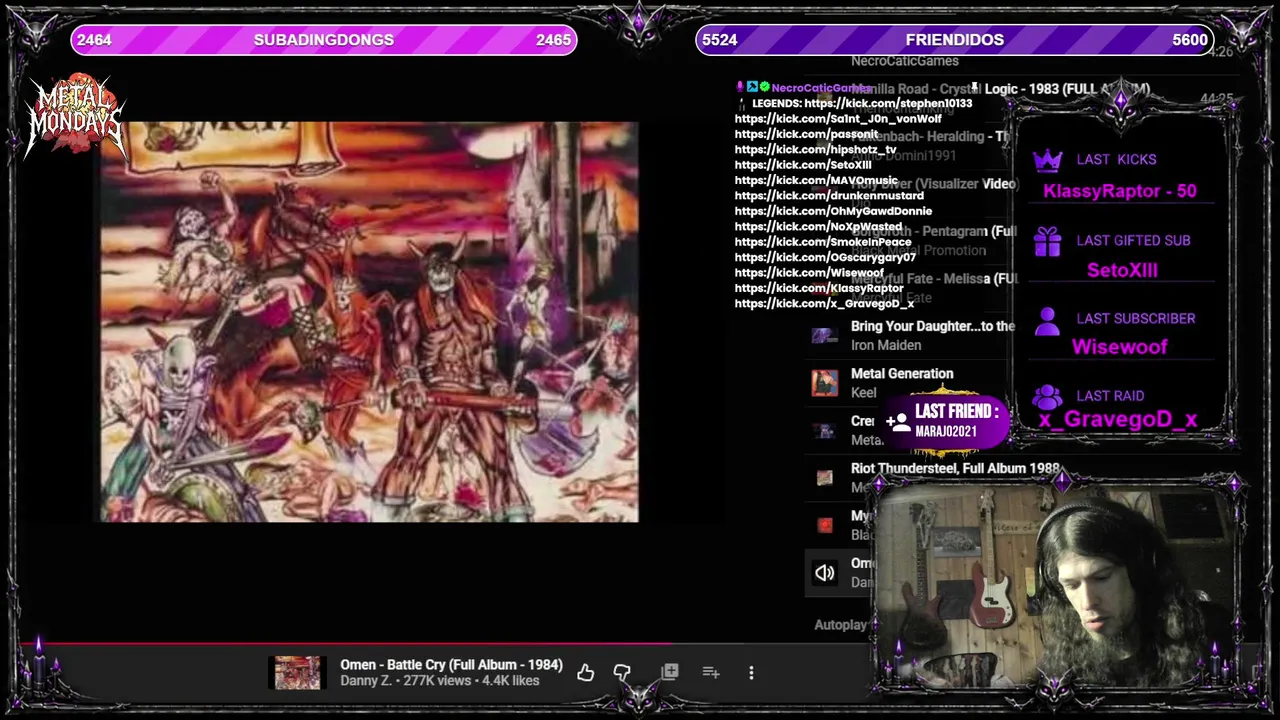Open the kick.com/hipshotz_tv chat link
The image size is (1280, 720).
[816, 149]
